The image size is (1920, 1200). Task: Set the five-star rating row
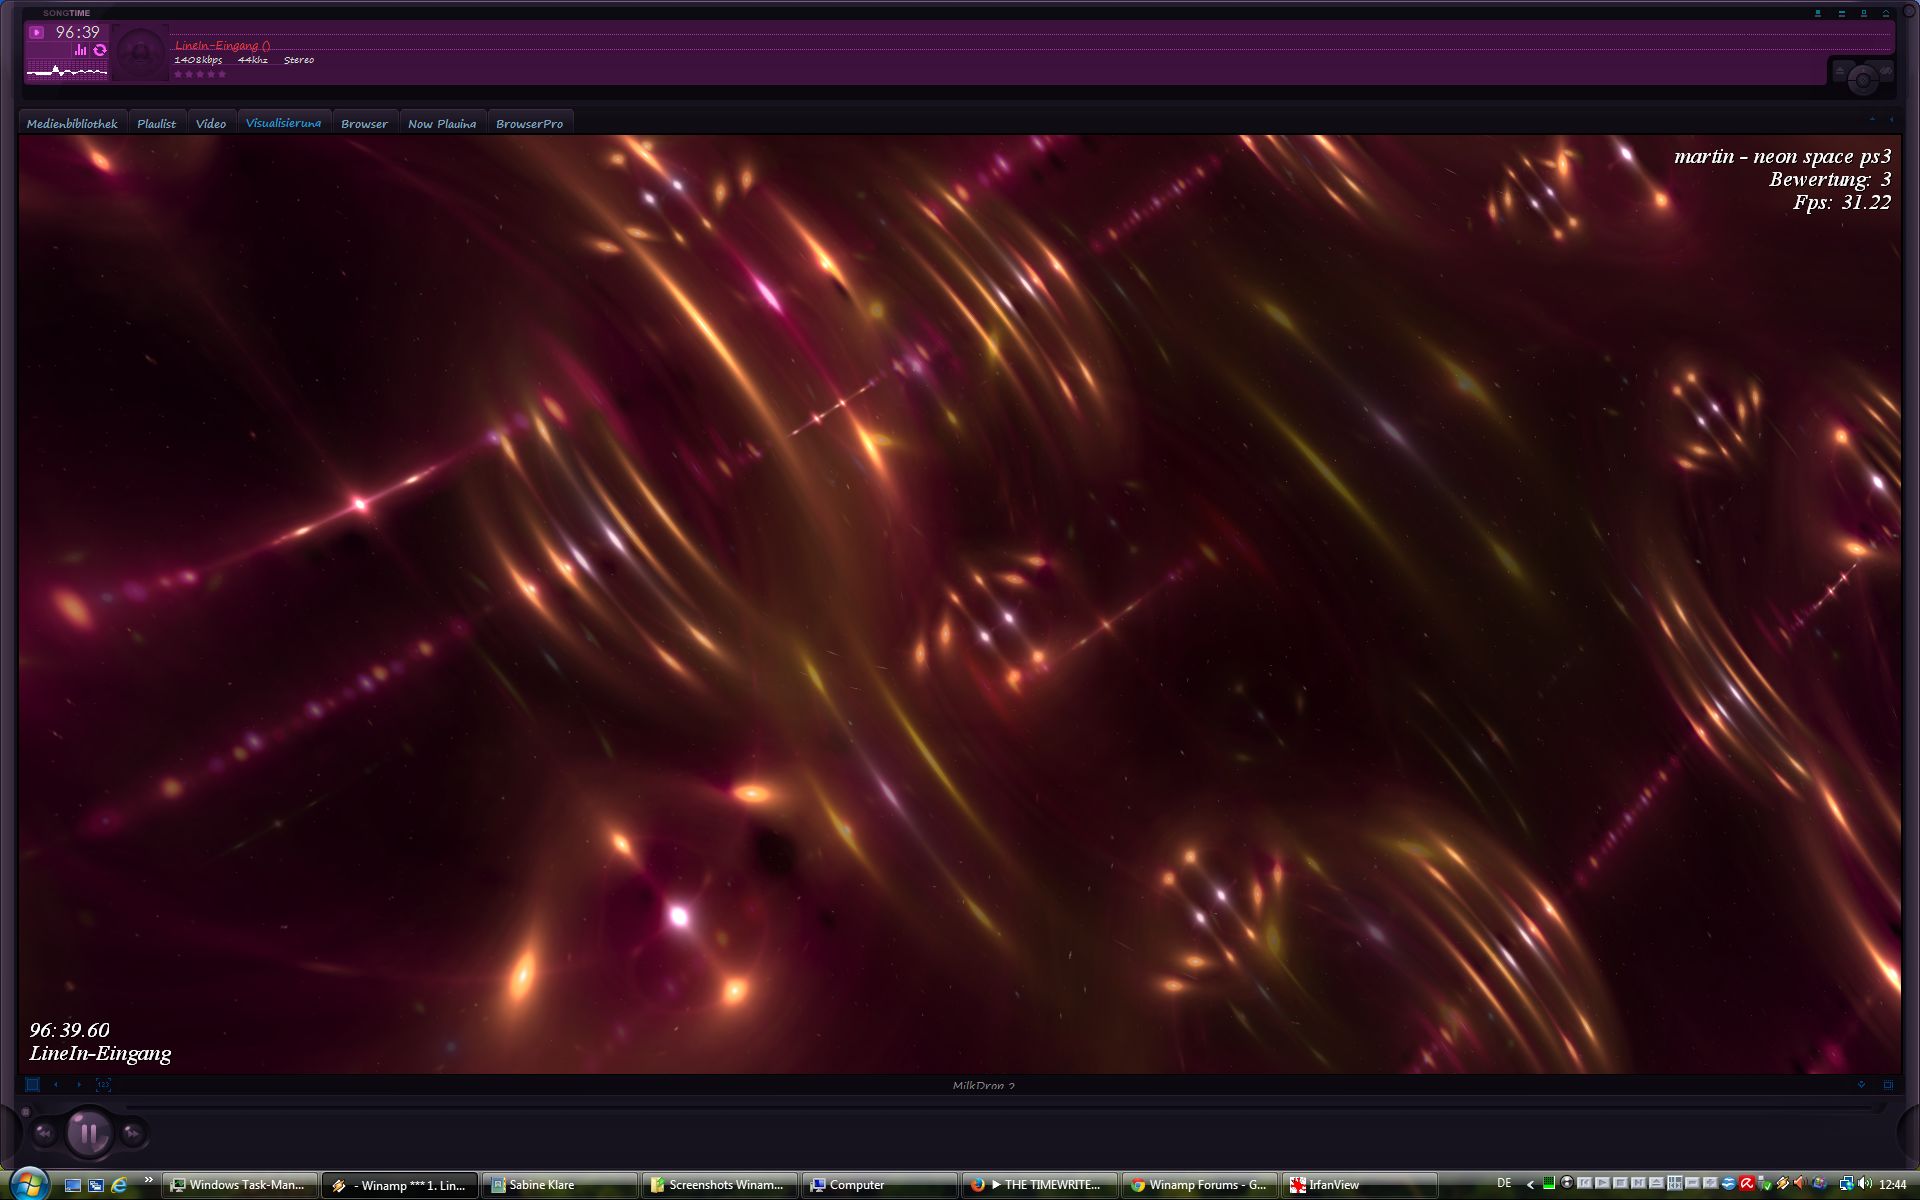pyautogui.click(x=200, y=74)
